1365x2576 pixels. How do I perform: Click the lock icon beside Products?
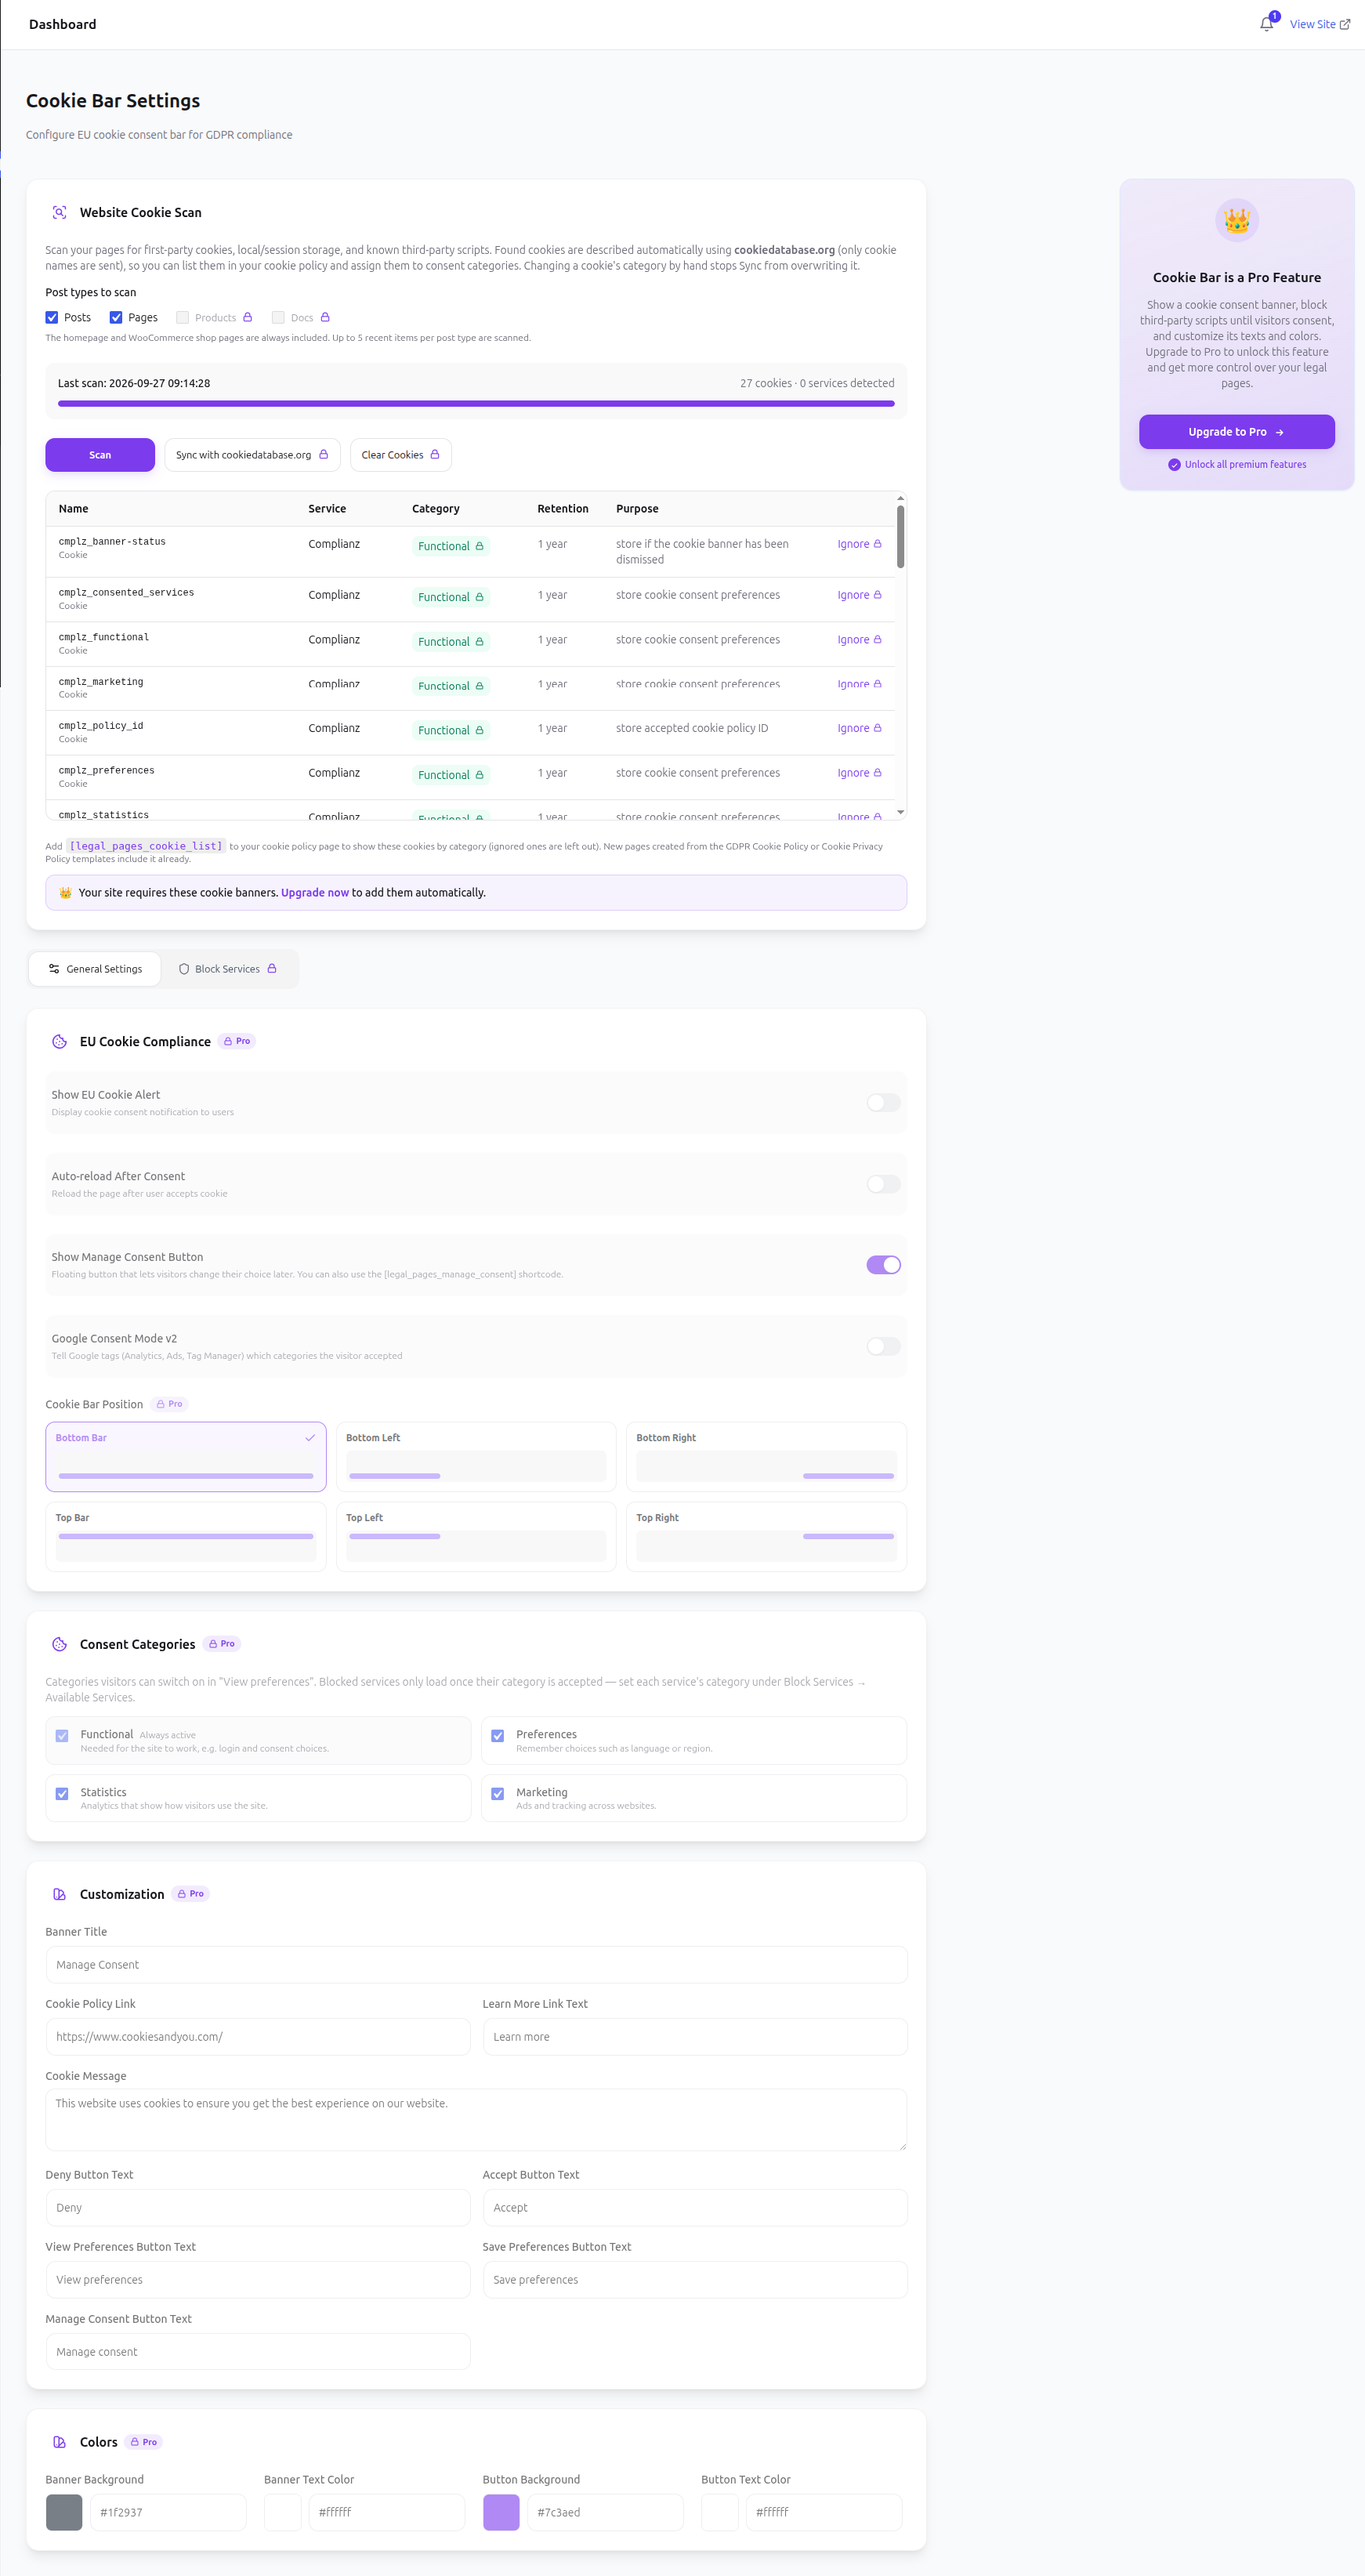247,317
